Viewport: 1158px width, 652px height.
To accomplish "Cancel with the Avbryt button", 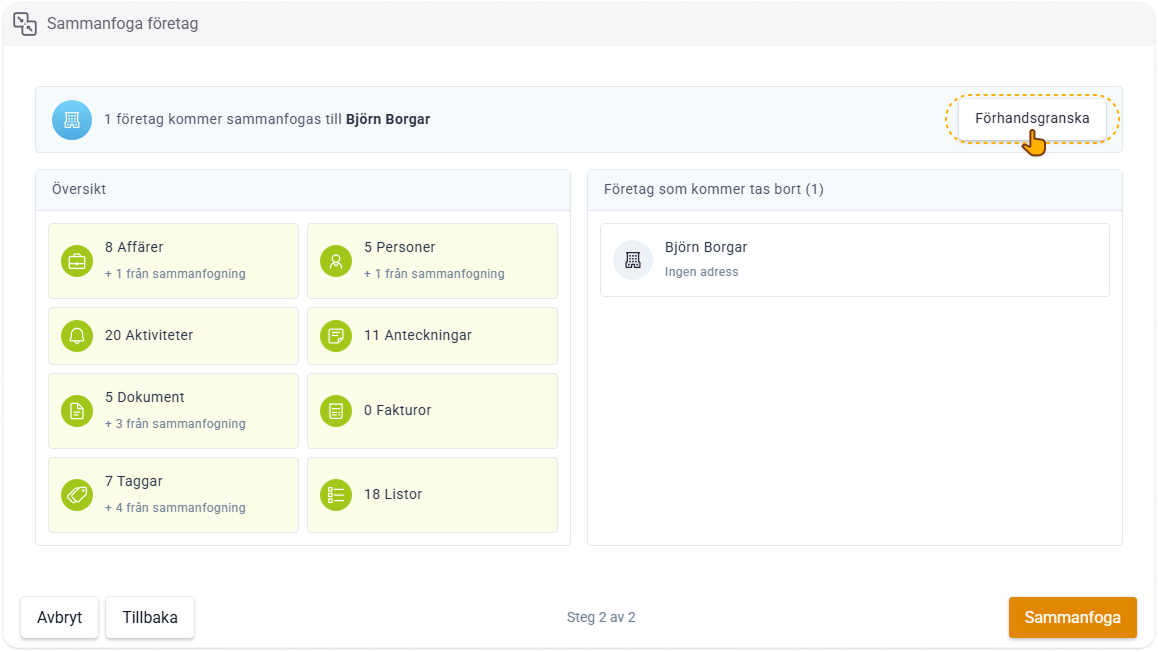I will [59, 617].
